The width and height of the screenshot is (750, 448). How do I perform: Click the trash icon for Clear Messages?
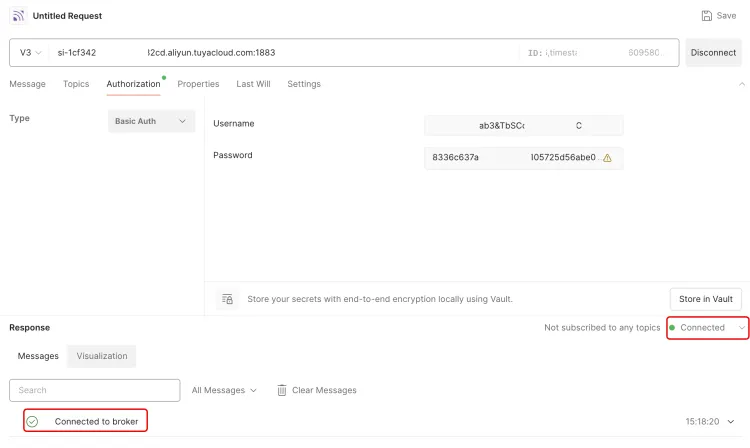[282, 390]
